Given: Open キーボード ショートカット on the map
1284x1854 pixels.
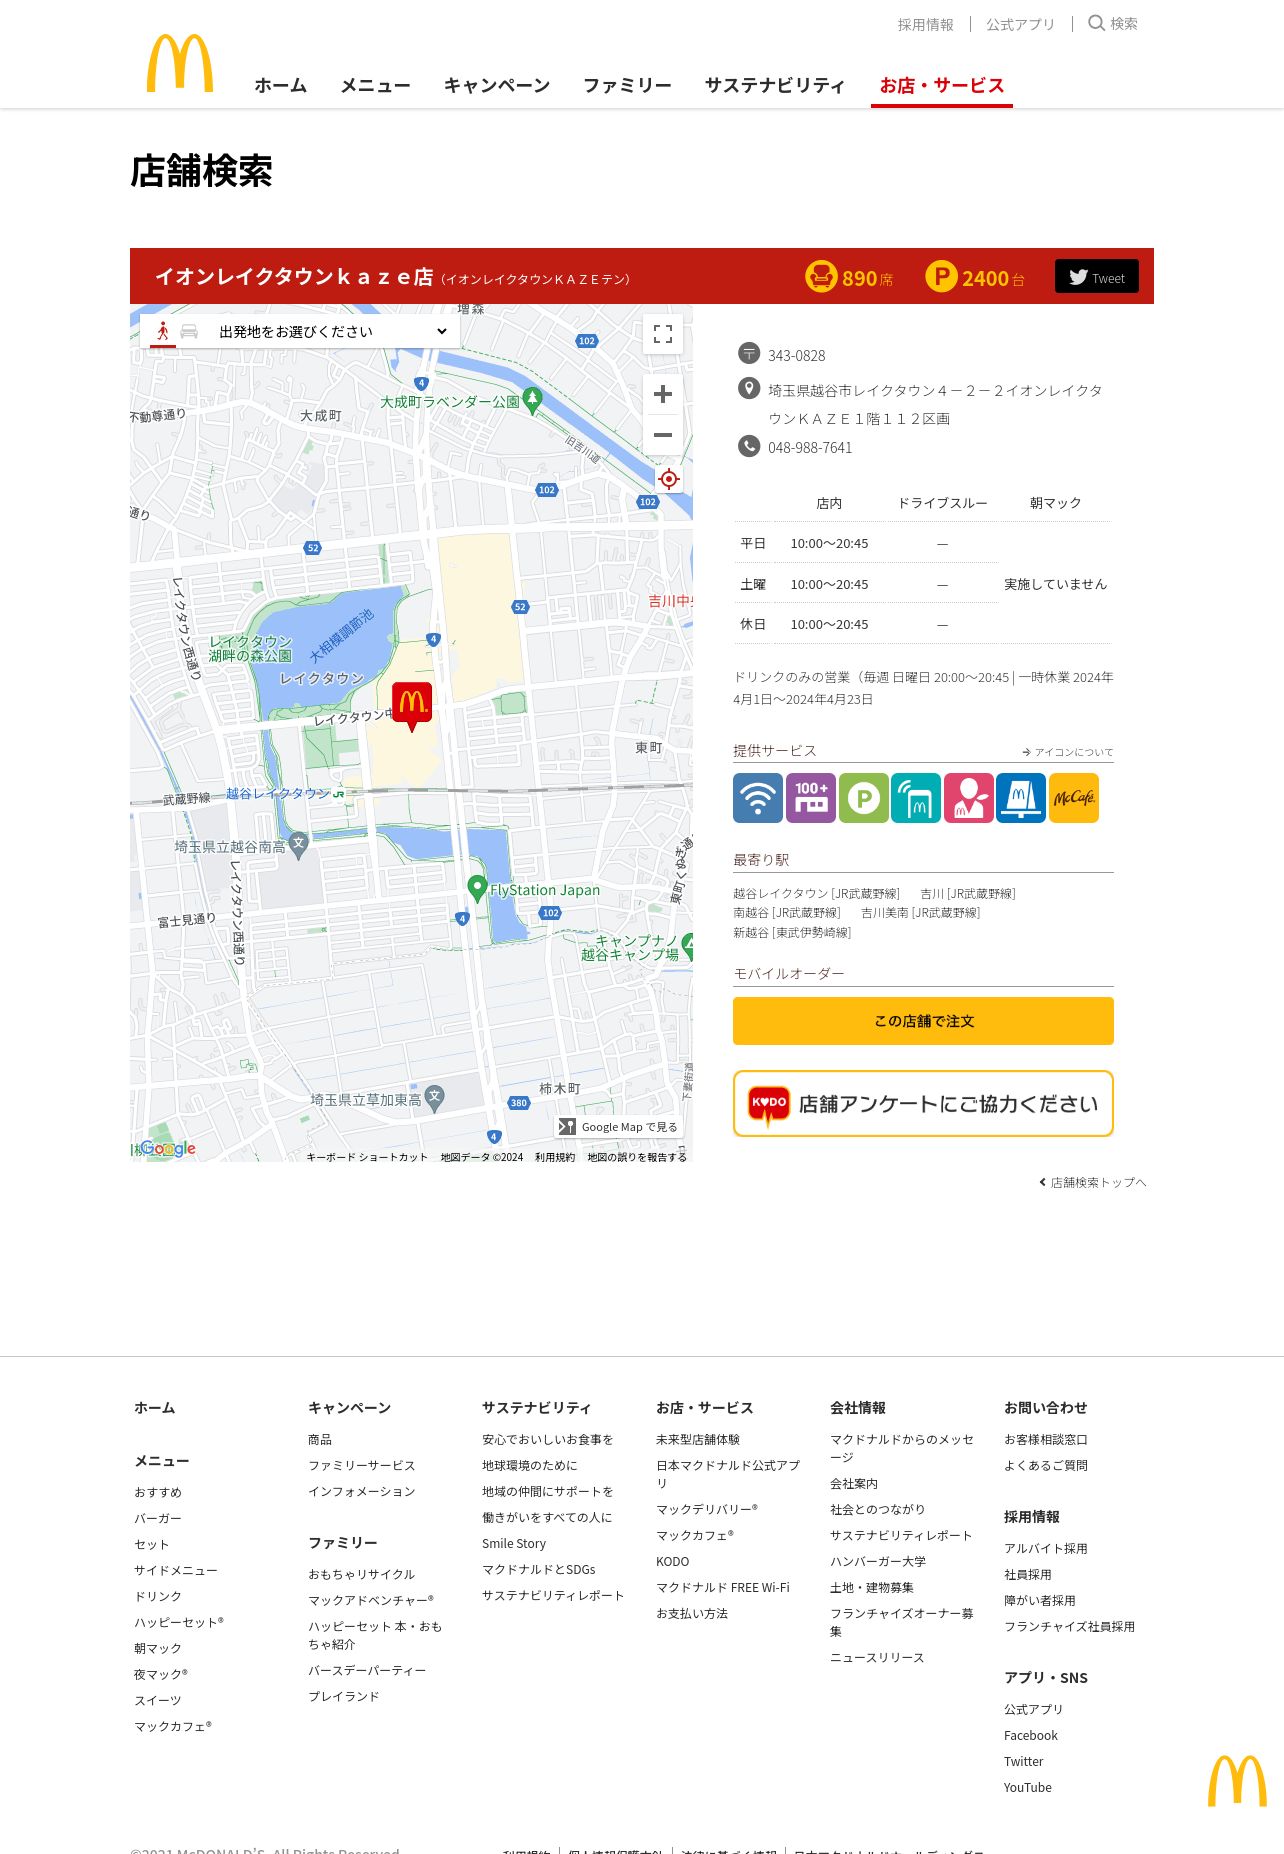Looking at the screenshot, I should [x=367, y=1157].
